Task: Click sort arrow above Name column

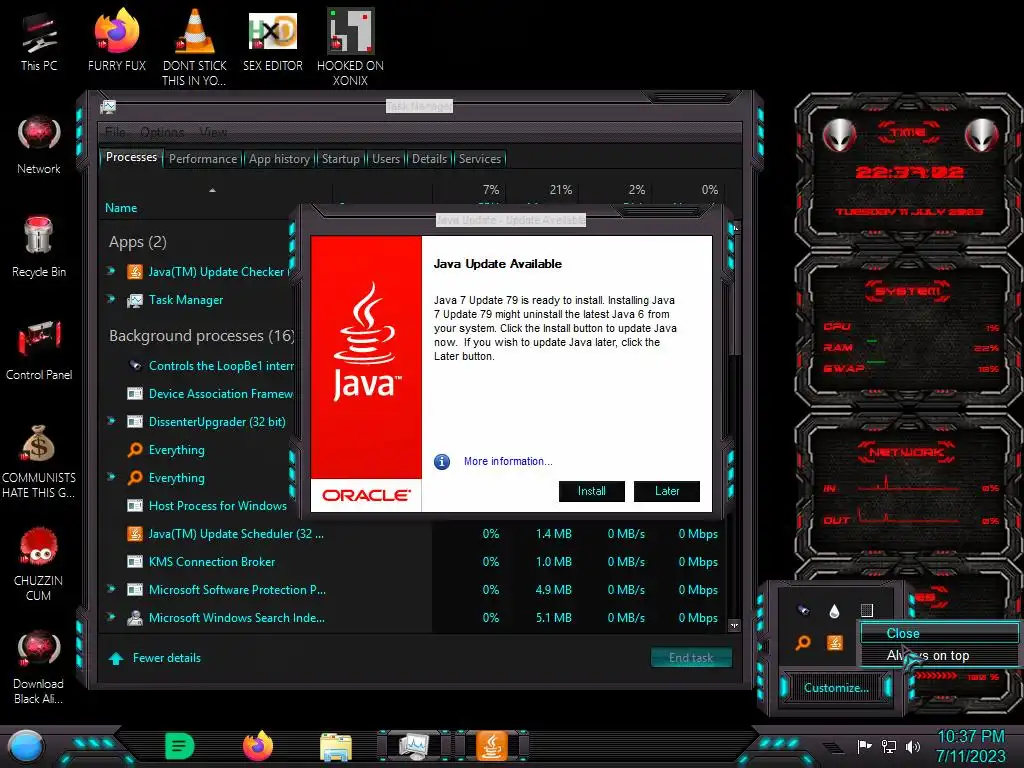Action: [212, 190]
